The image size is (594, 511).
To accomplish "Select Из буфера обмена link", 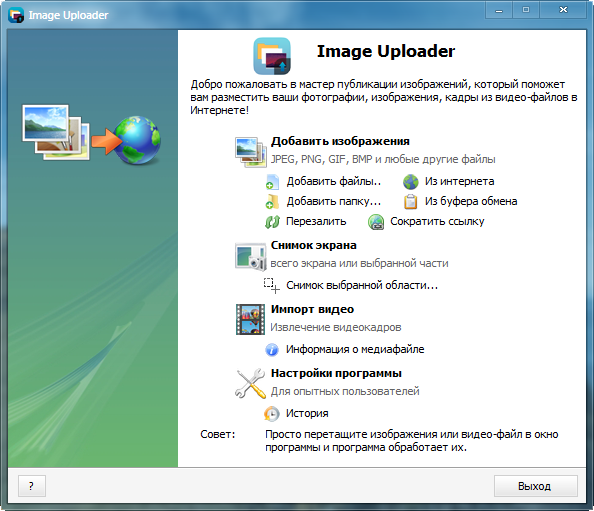I will tap(471, 201).
